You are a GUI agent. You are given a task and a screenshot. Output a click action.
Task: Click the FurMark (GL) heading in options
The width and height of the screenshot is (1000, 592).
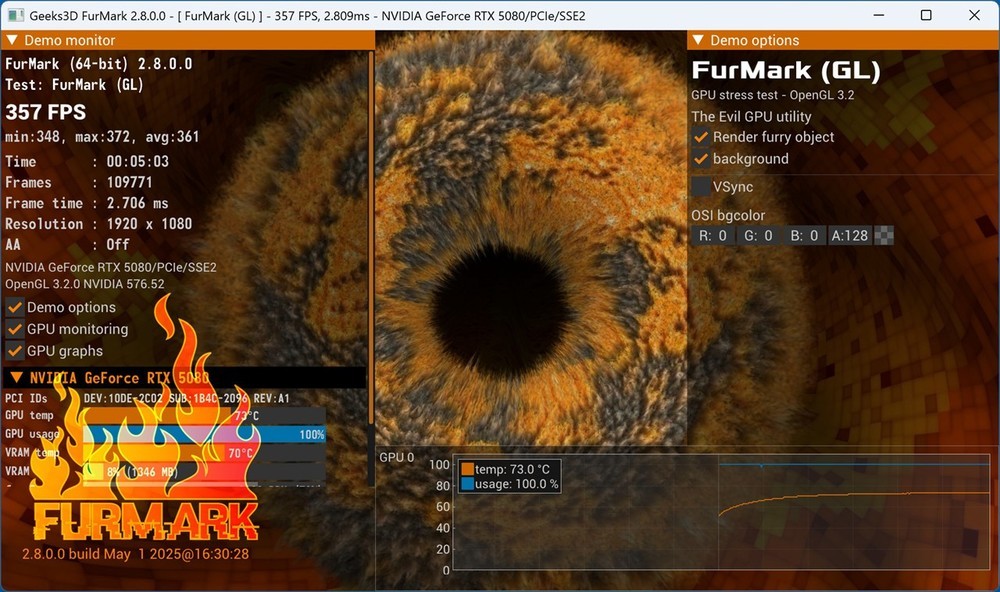[786, 70]
